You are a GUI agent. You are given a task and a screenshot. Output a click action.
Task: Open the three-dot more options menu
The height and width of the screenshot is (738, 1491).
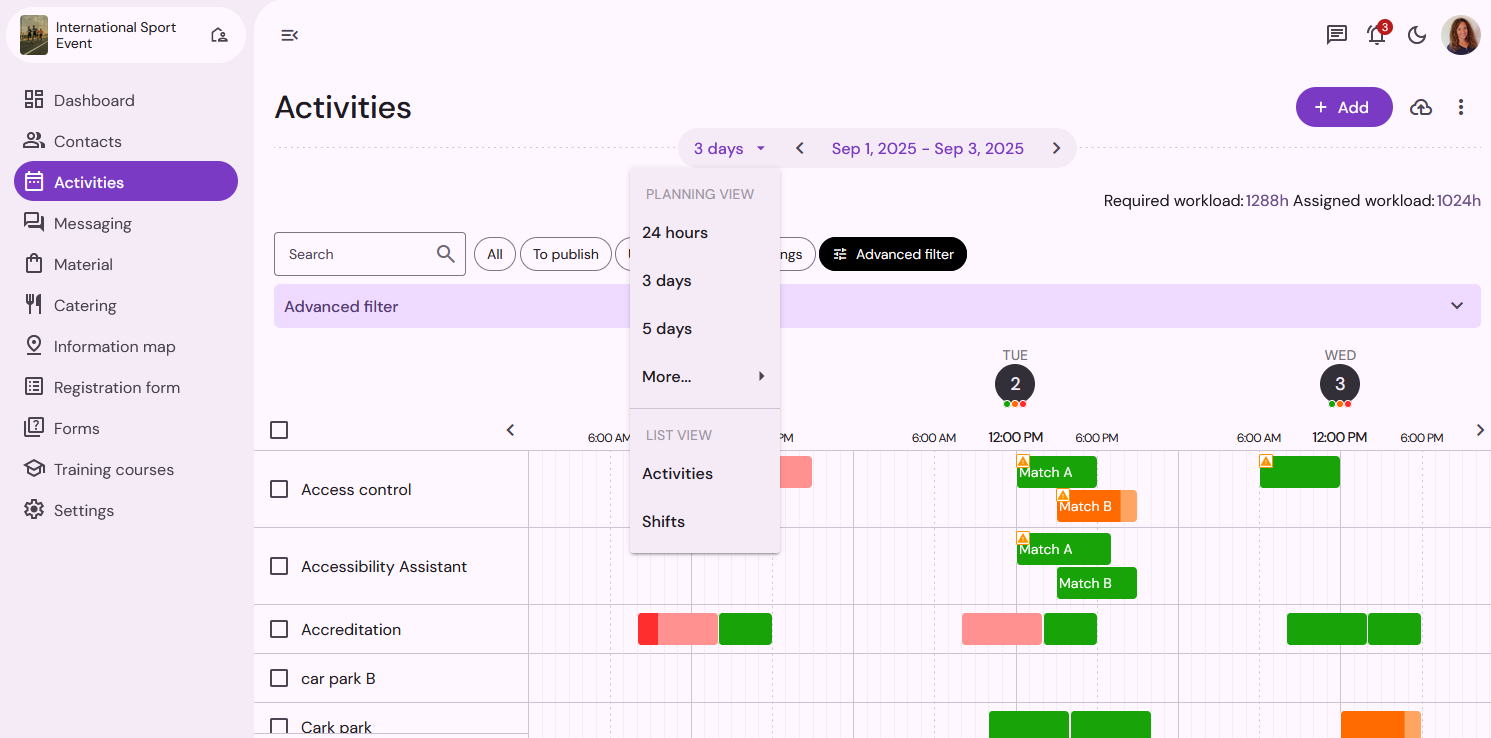(x=1461, y=107)
